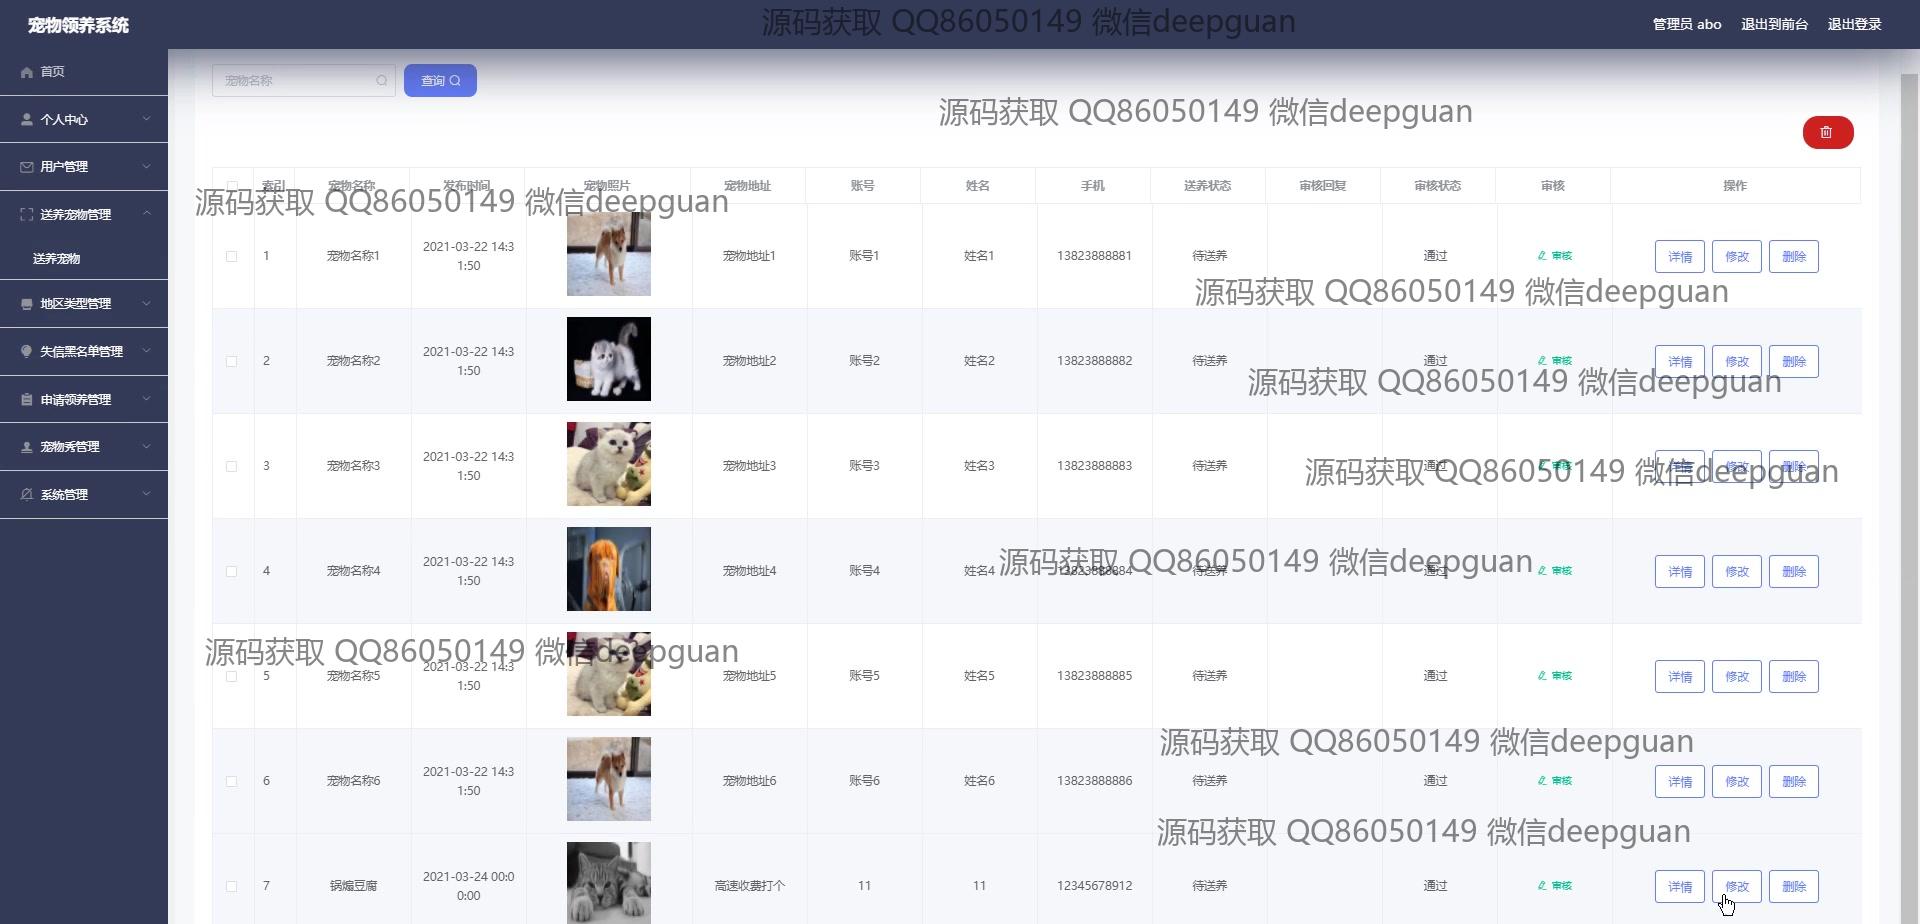Screen dimensions: 1920x924
Task: Tick the checkbox for 宠物名称4 row
Action: tap(232, 571)
